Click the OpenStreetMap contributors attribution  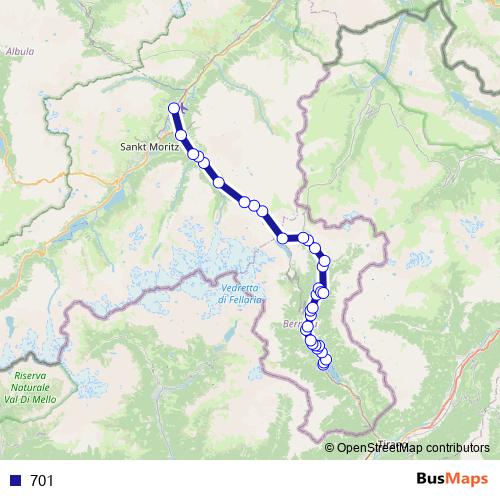(x=407, y=447)
